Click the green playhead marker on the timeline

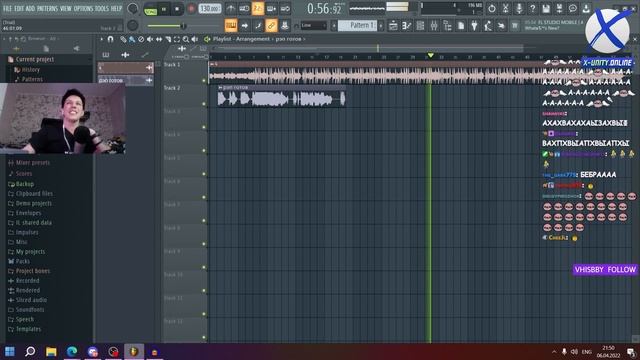click(430, 55)
